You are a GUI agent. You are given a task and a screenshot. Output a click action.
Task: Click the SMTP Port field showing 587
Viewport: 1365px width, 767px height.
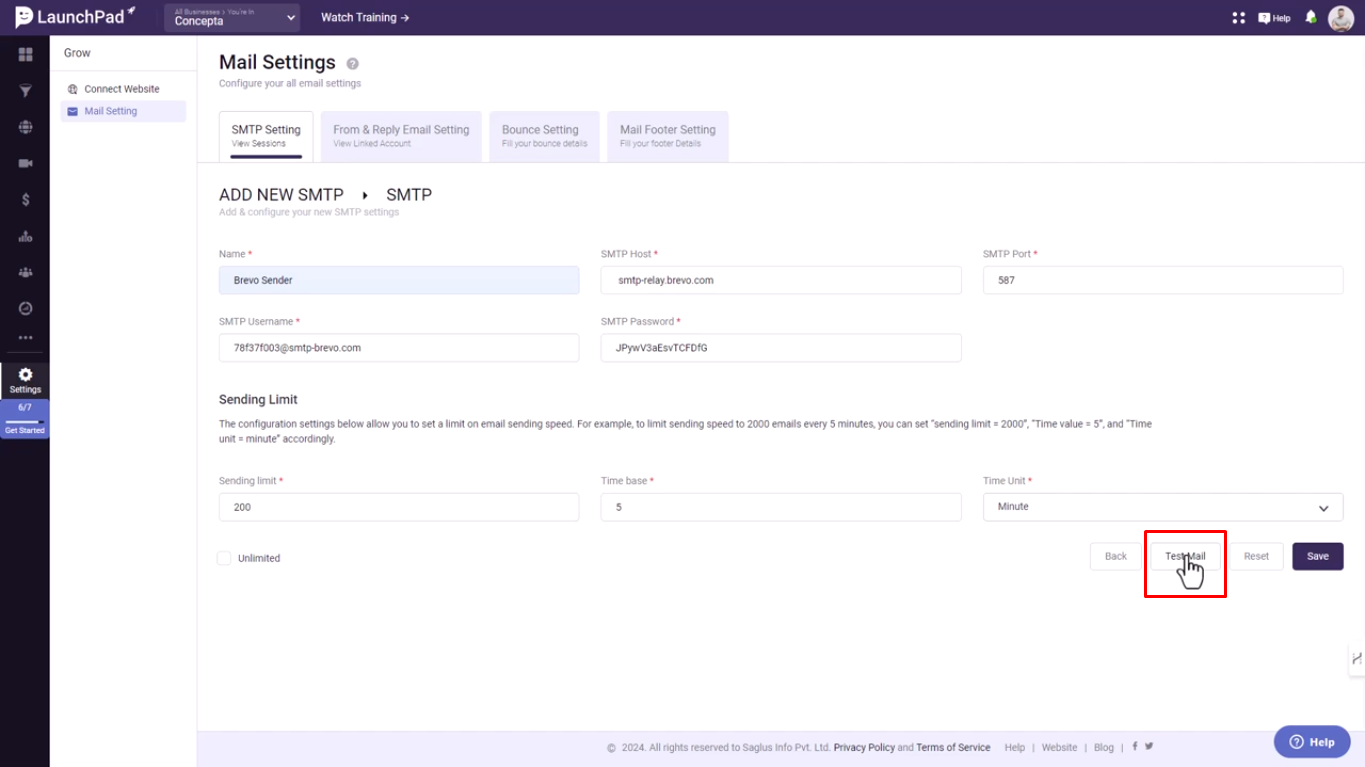1163,280
